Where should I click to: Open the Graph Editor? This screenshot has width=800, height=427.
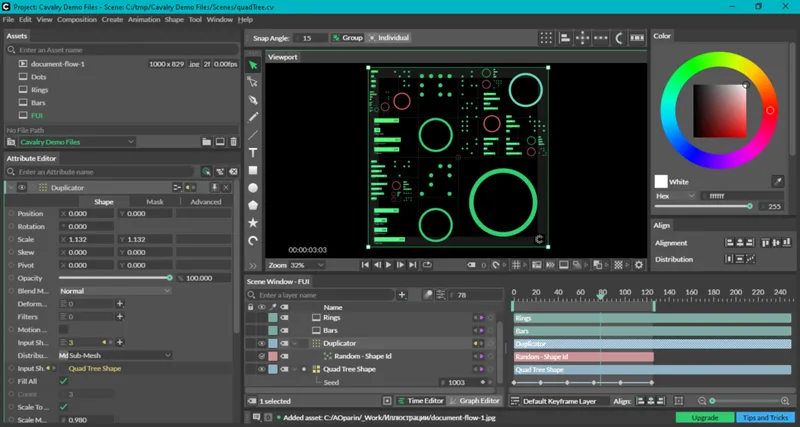coord(474,401)
